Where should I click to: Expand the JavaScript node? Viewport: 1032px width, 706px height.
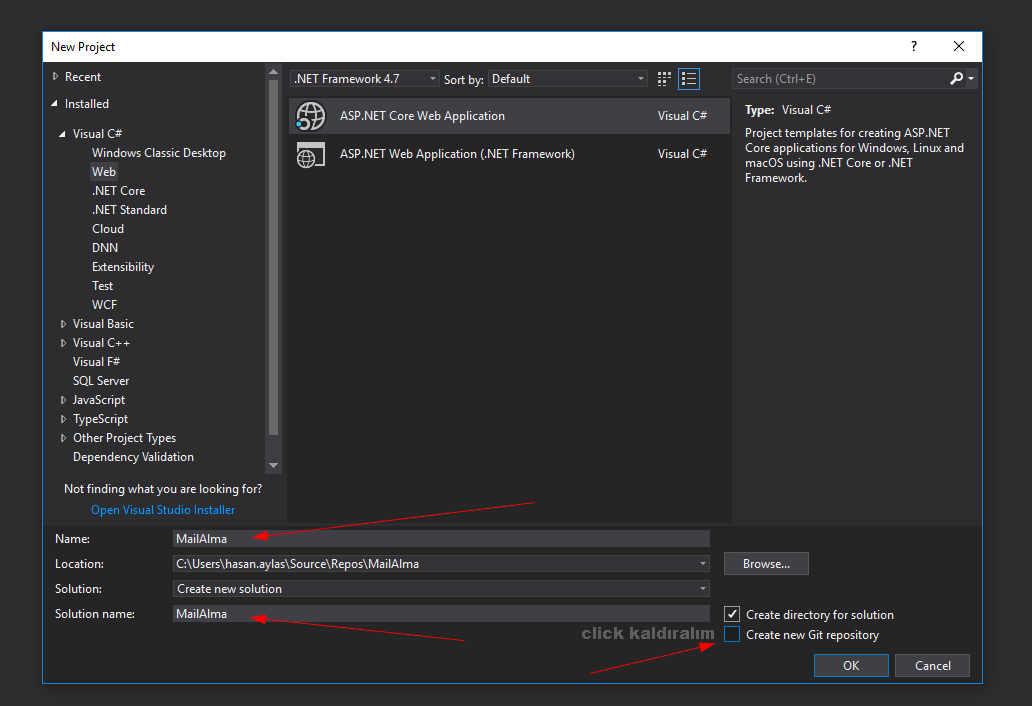point(63,400)
